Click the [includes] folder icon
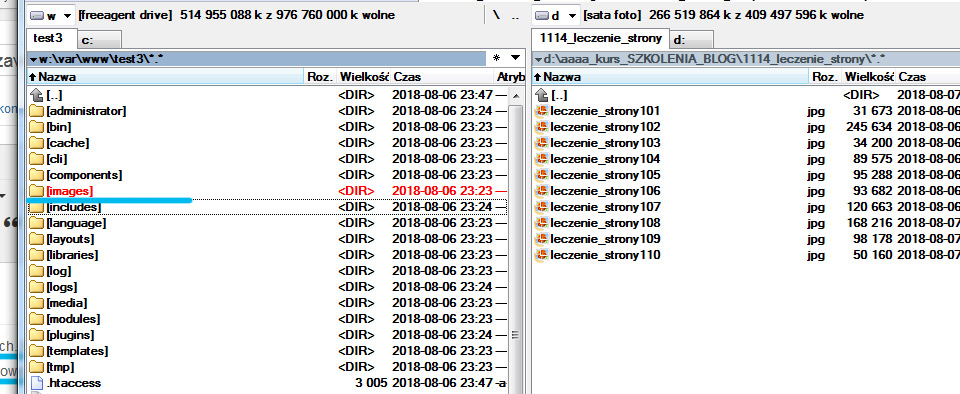Screen dimensions: 960x394 (37, 207)
